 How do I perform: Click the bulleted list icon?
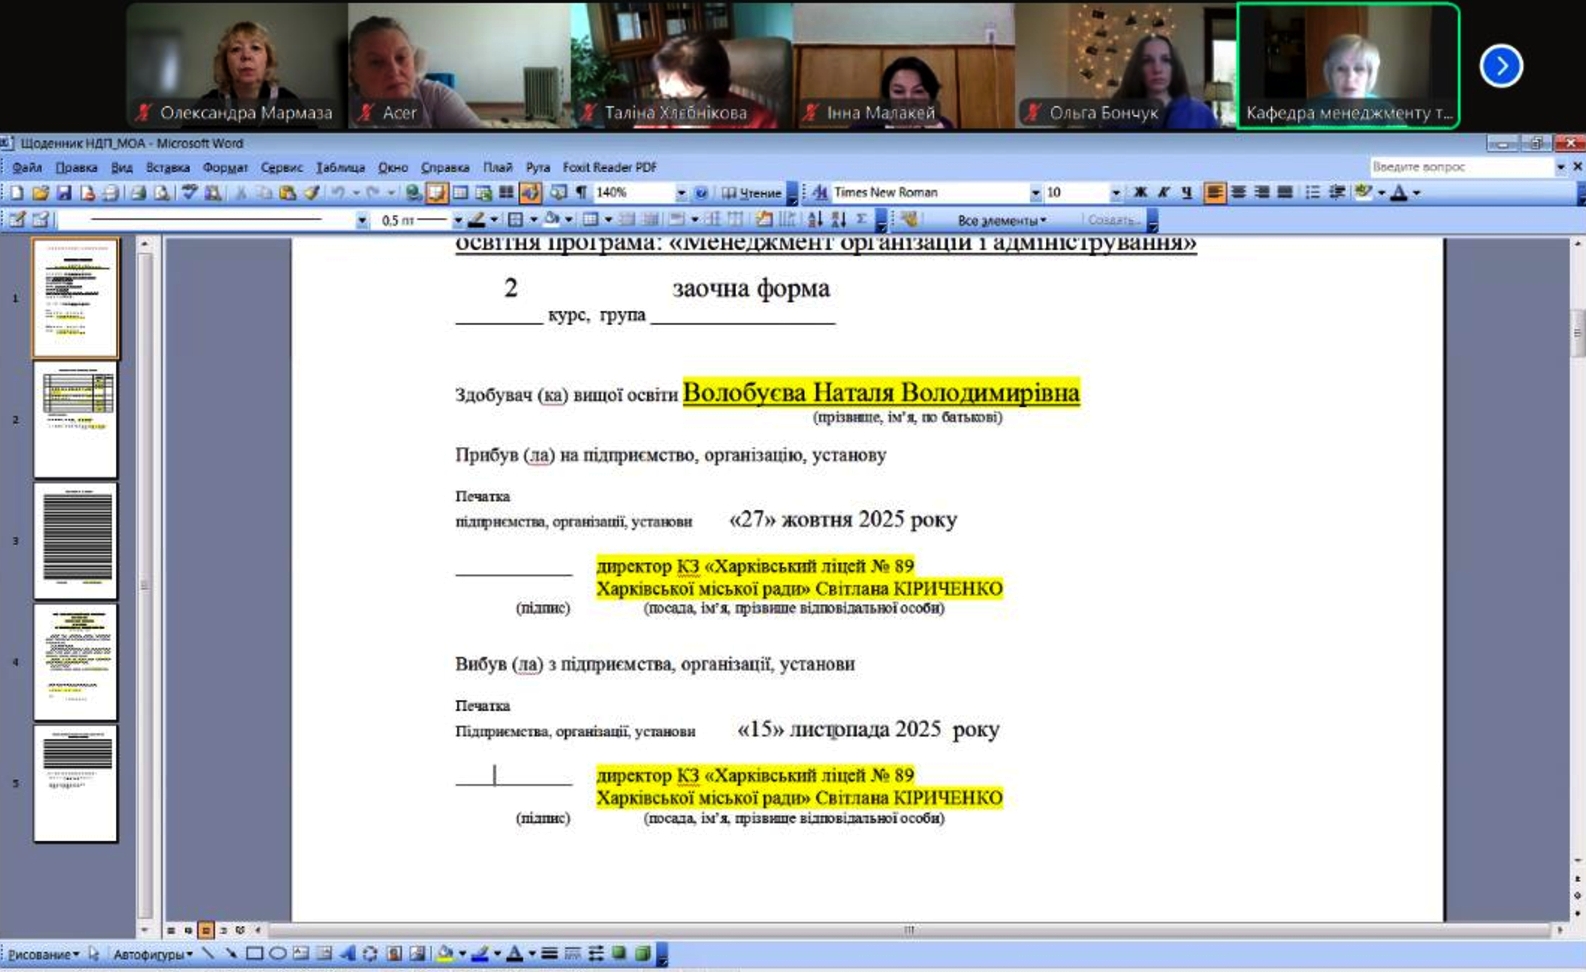coord(1313,193)
